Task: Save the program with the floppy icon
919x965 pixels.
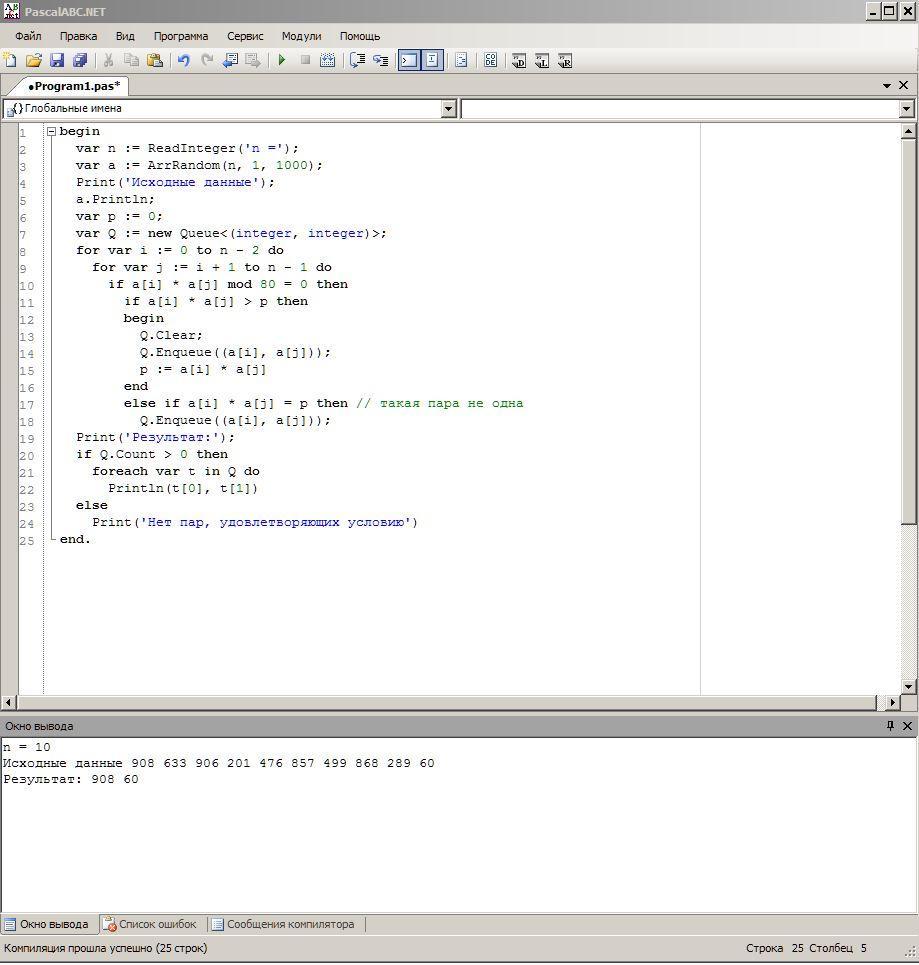Action: [57, 61]
